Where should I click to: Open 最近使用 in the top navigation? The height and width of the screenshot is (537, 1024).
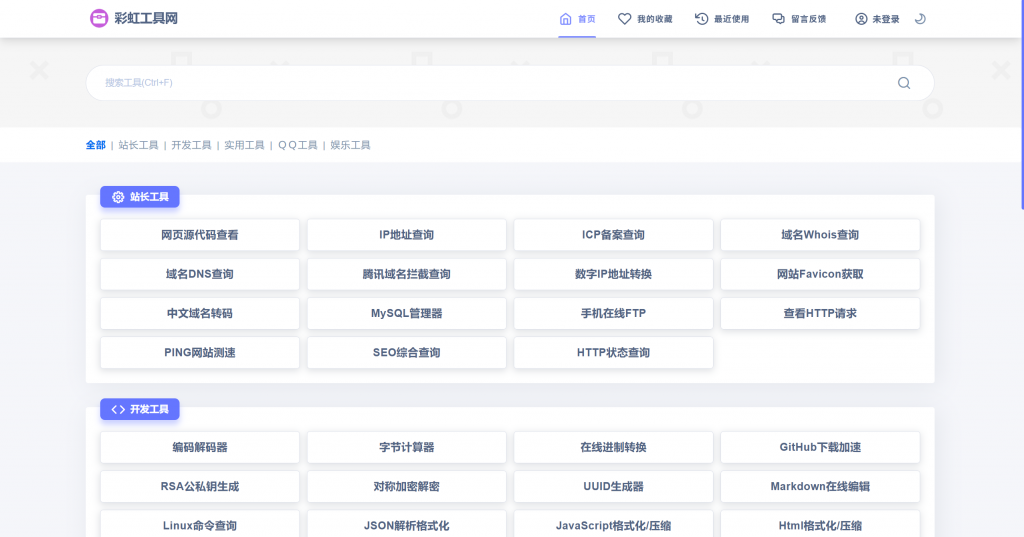click(722, 19)
